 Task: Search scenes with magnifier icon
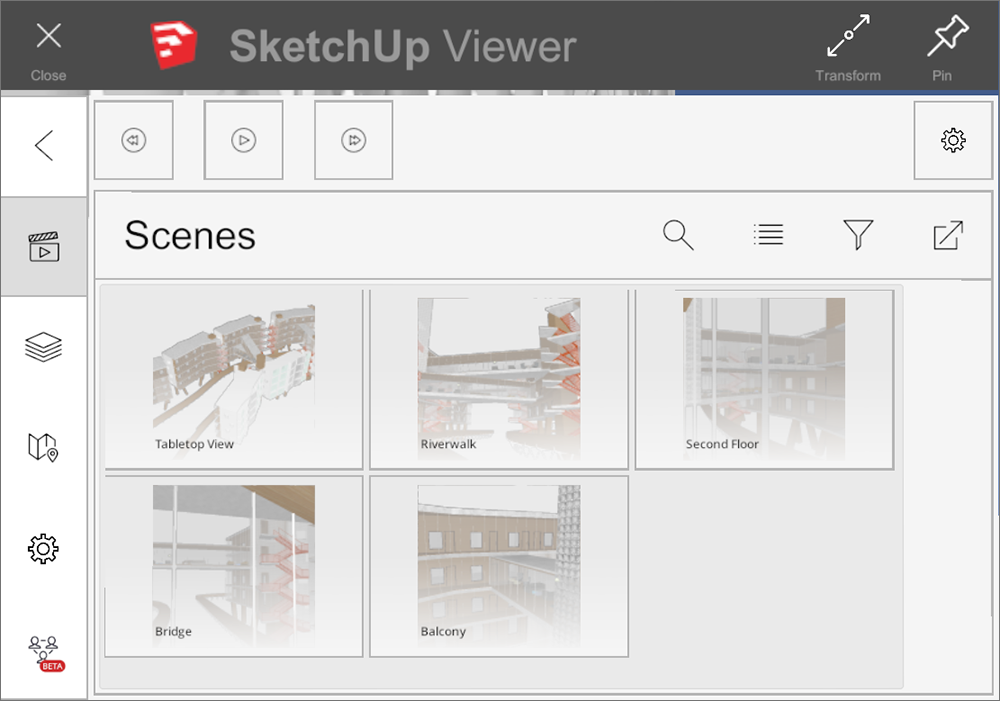pyautogui.click(x=678, y=235)
